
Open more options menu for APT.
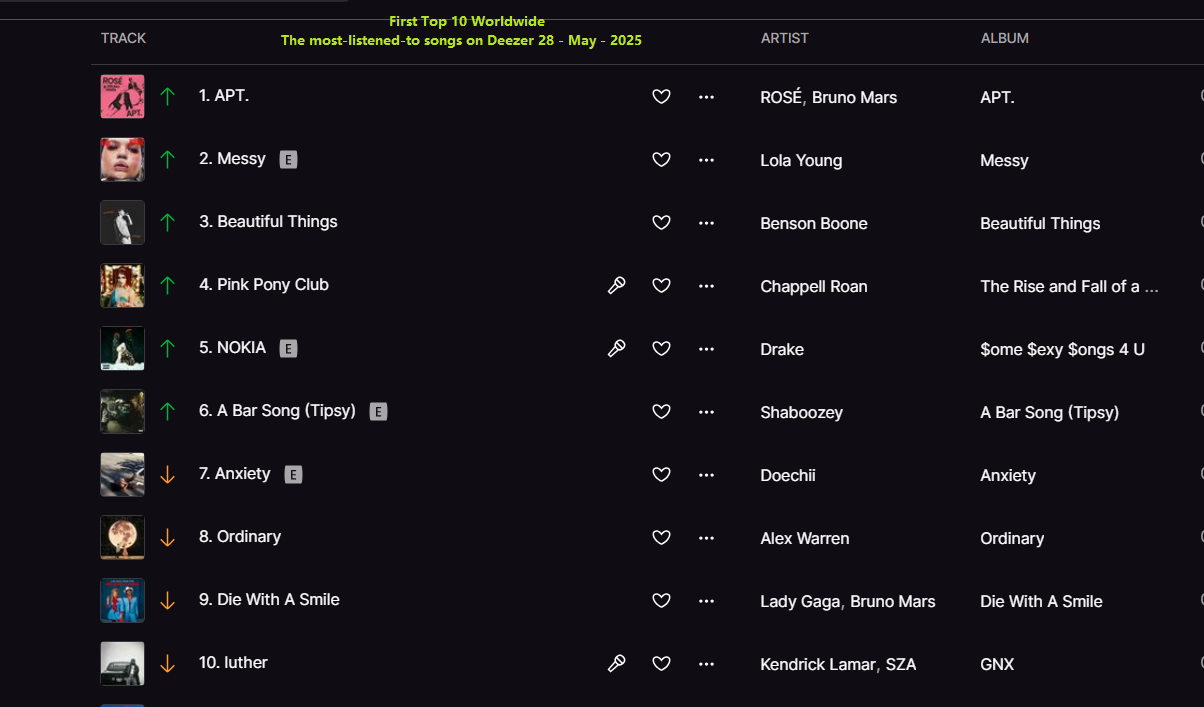pyautogui.click(x=706, y=97)
